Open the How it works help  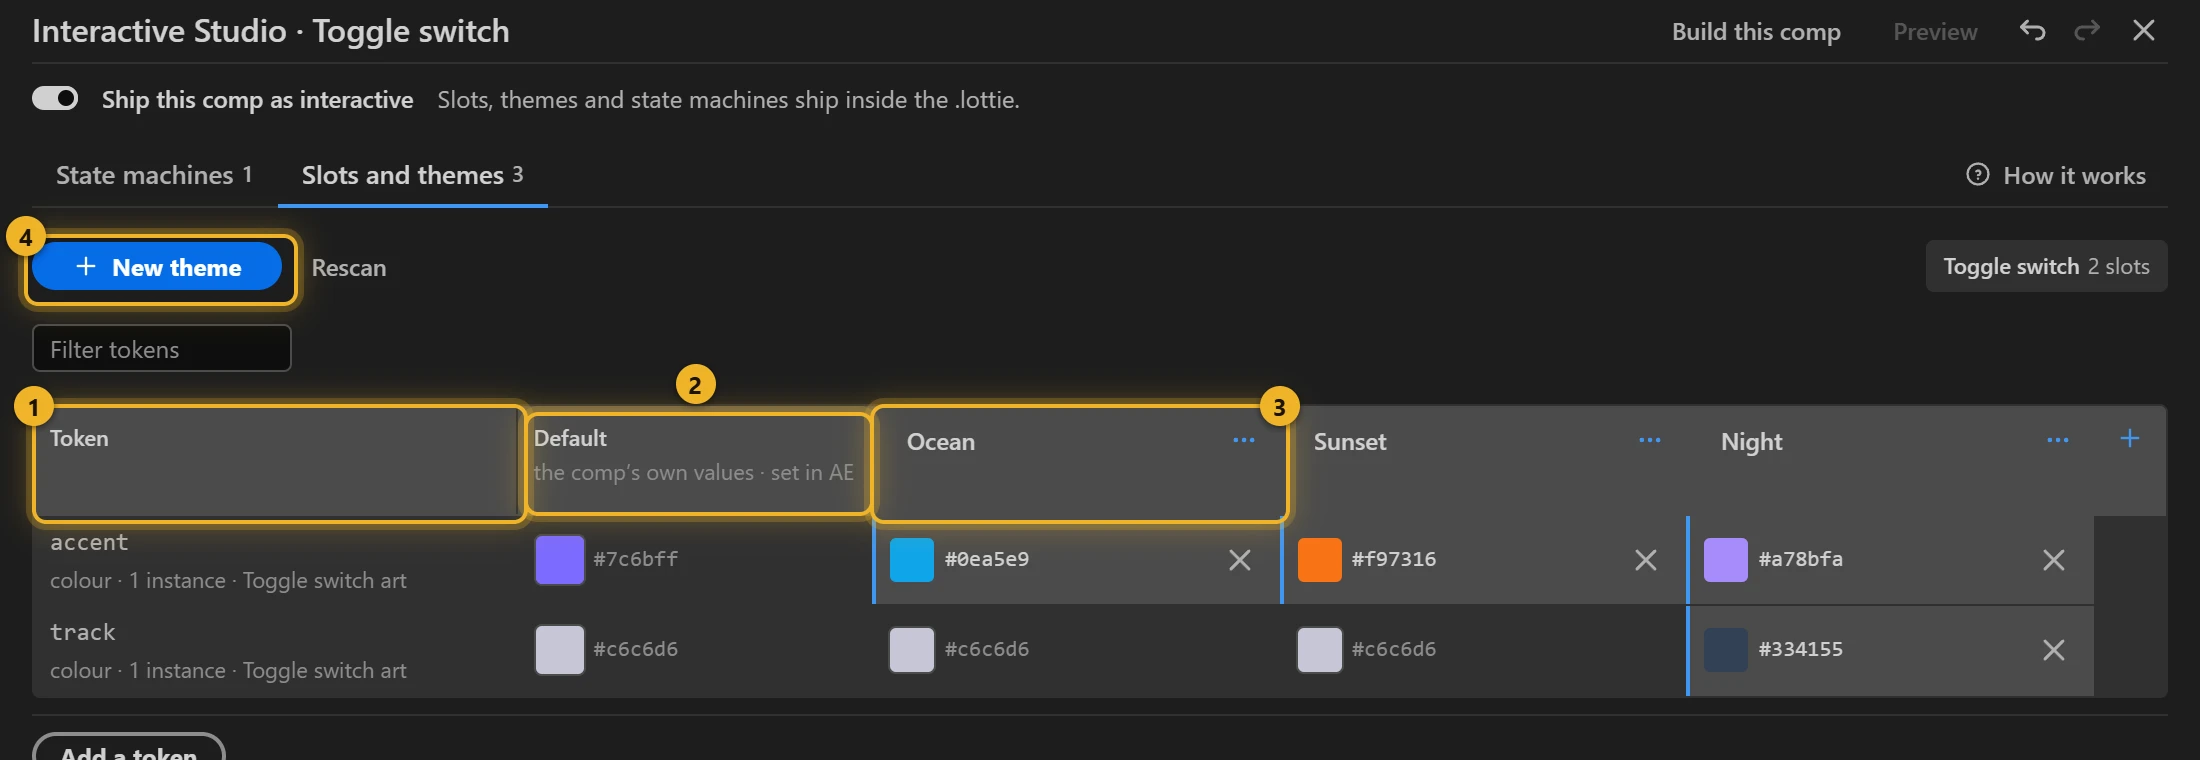click(x=2056, y=175)
